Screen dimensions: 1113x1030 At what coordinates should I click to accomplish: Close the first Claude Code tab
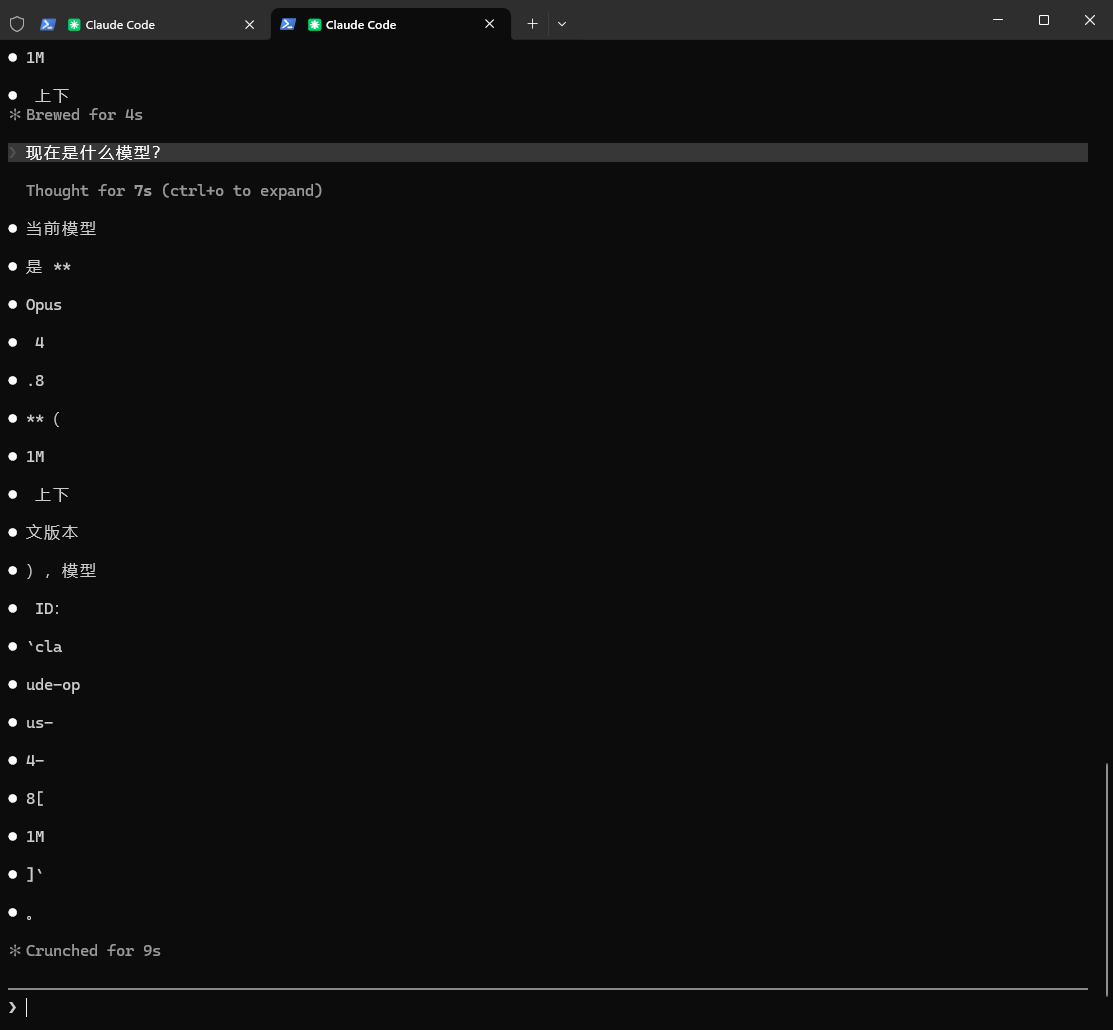click(x=249, y=24)
